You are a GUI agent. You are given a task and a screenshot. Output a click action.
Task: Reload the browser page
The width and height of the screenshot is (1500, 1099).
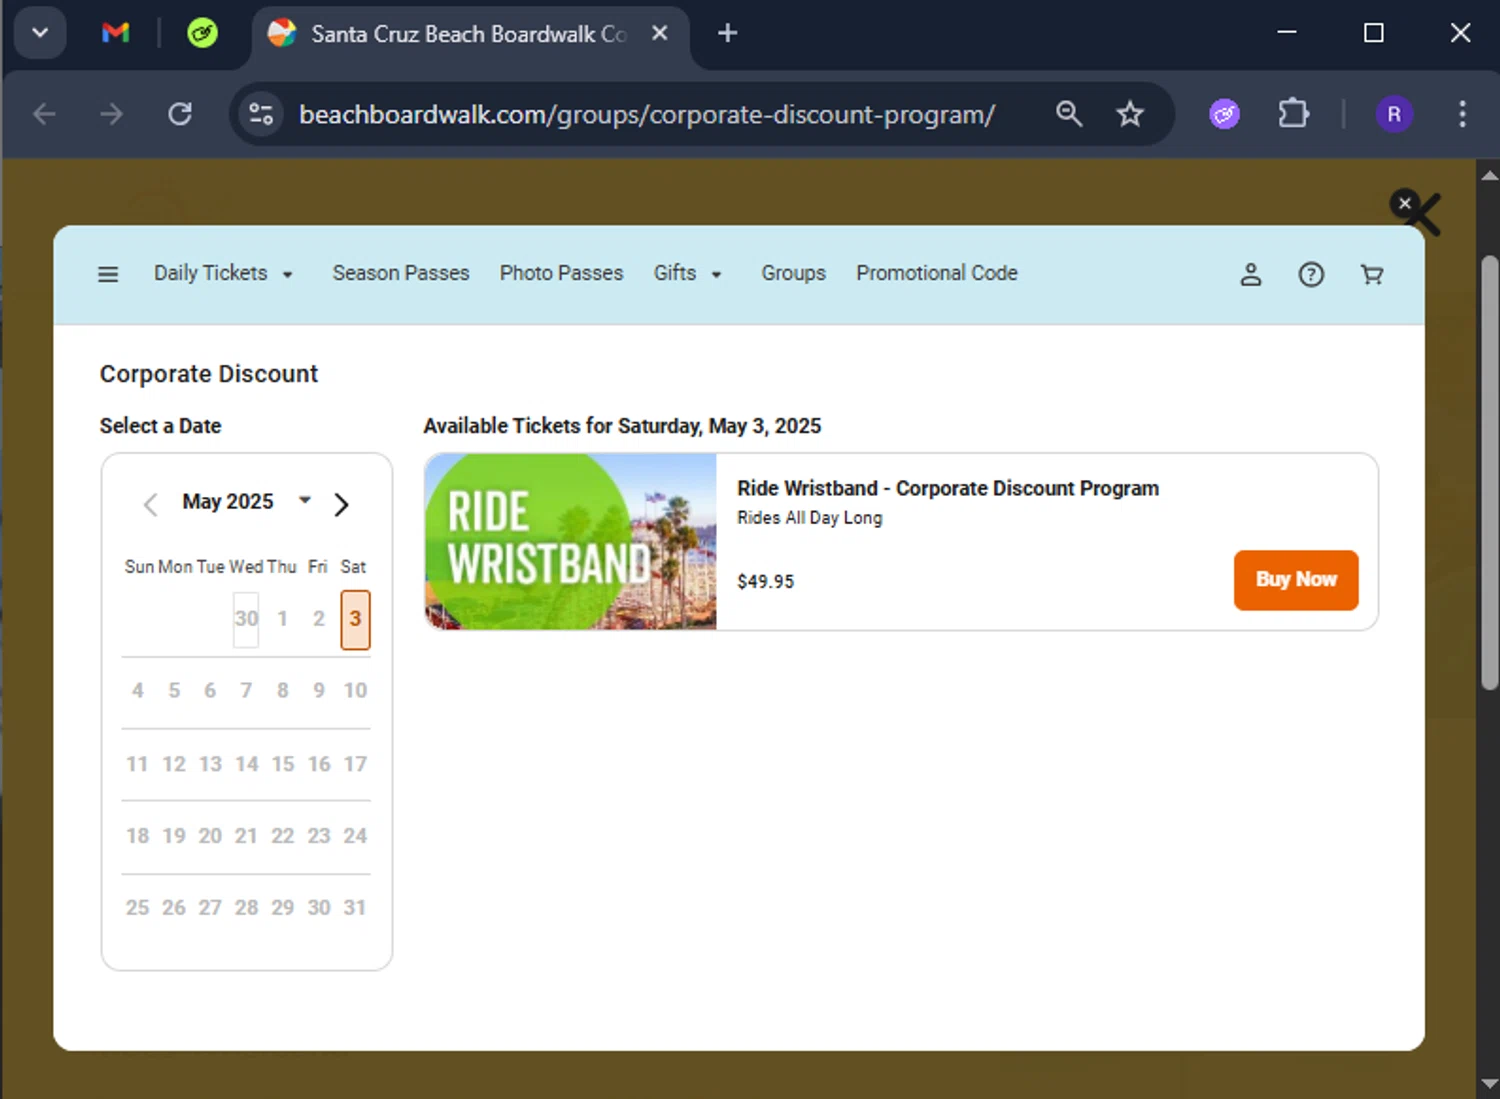[180, 114]
